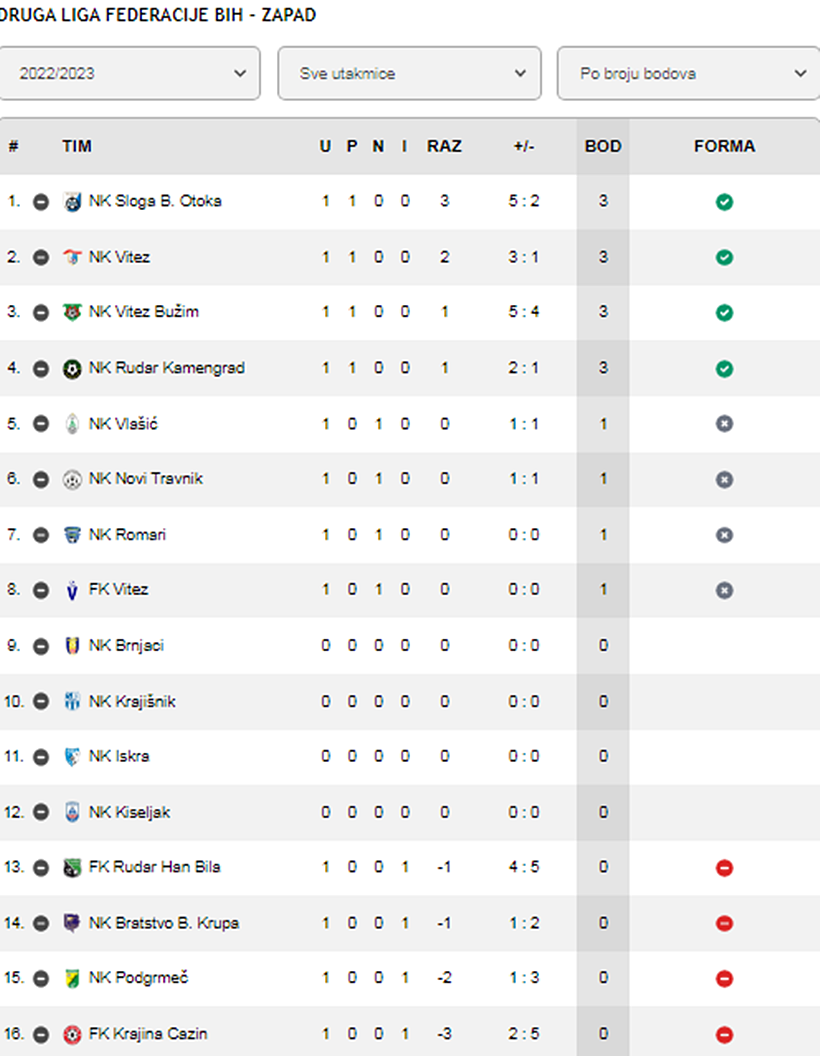Click the grey draw form icon for NK Vlašić
Viewport: 820px width, 1056px height.
click(x=724, y=424)
